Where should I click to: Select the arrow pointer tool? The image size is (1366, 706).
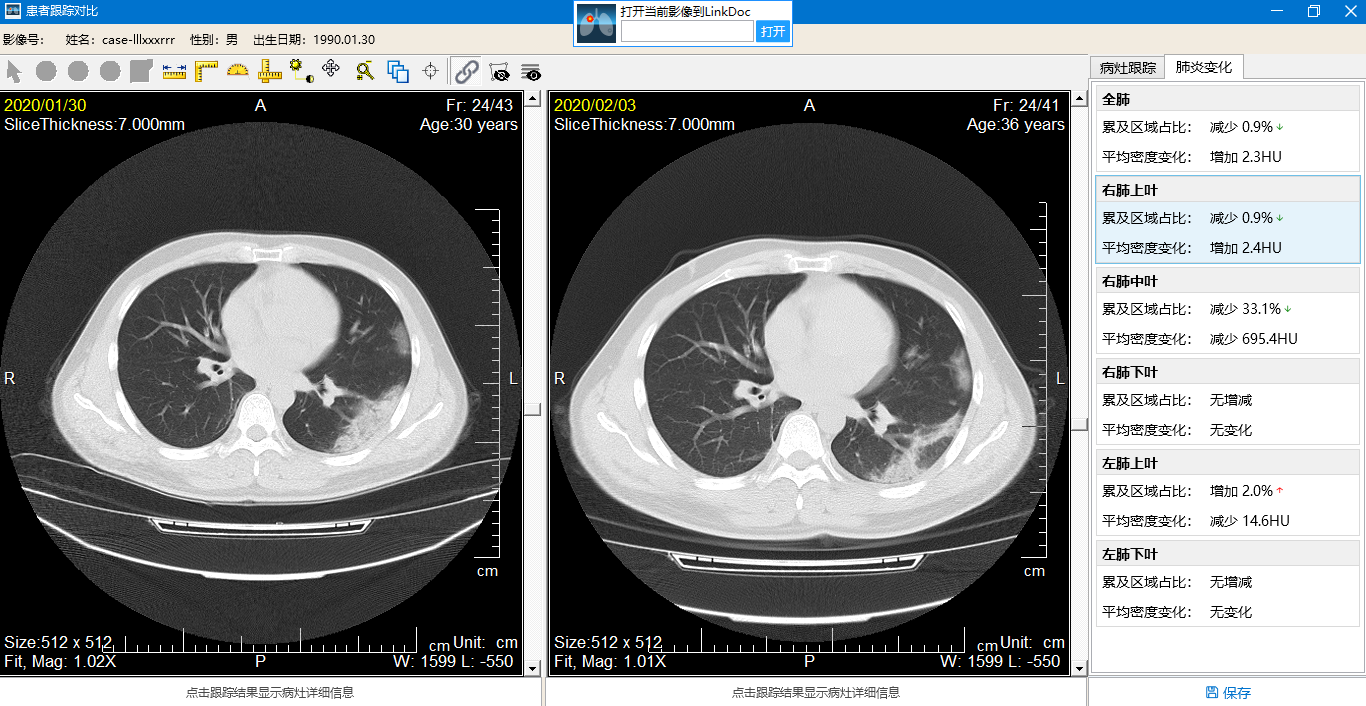pyautogui.click(x=14, y=72)
